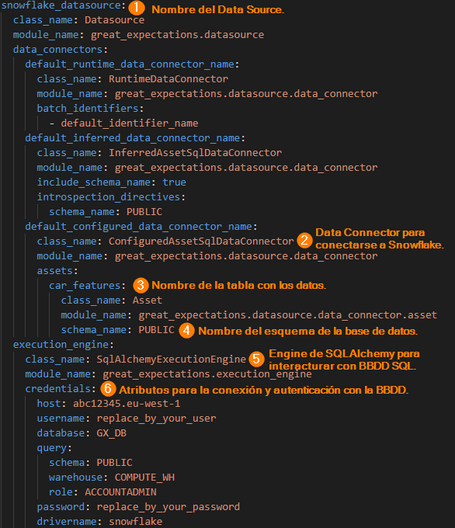Screen dimensions: 455x528
Task: Click the Datasource class_name value
Action: pyautogui.click(x=115, y=20)
